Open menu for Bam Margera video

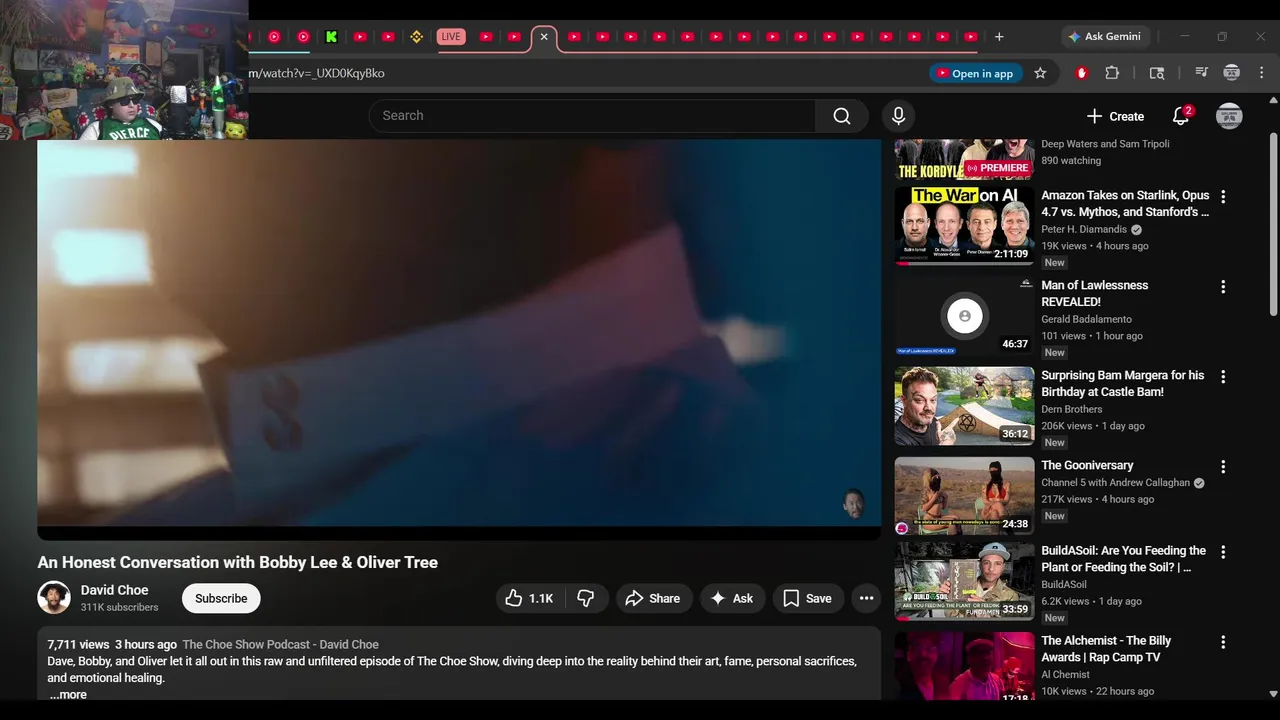[x=1222, y=377]
